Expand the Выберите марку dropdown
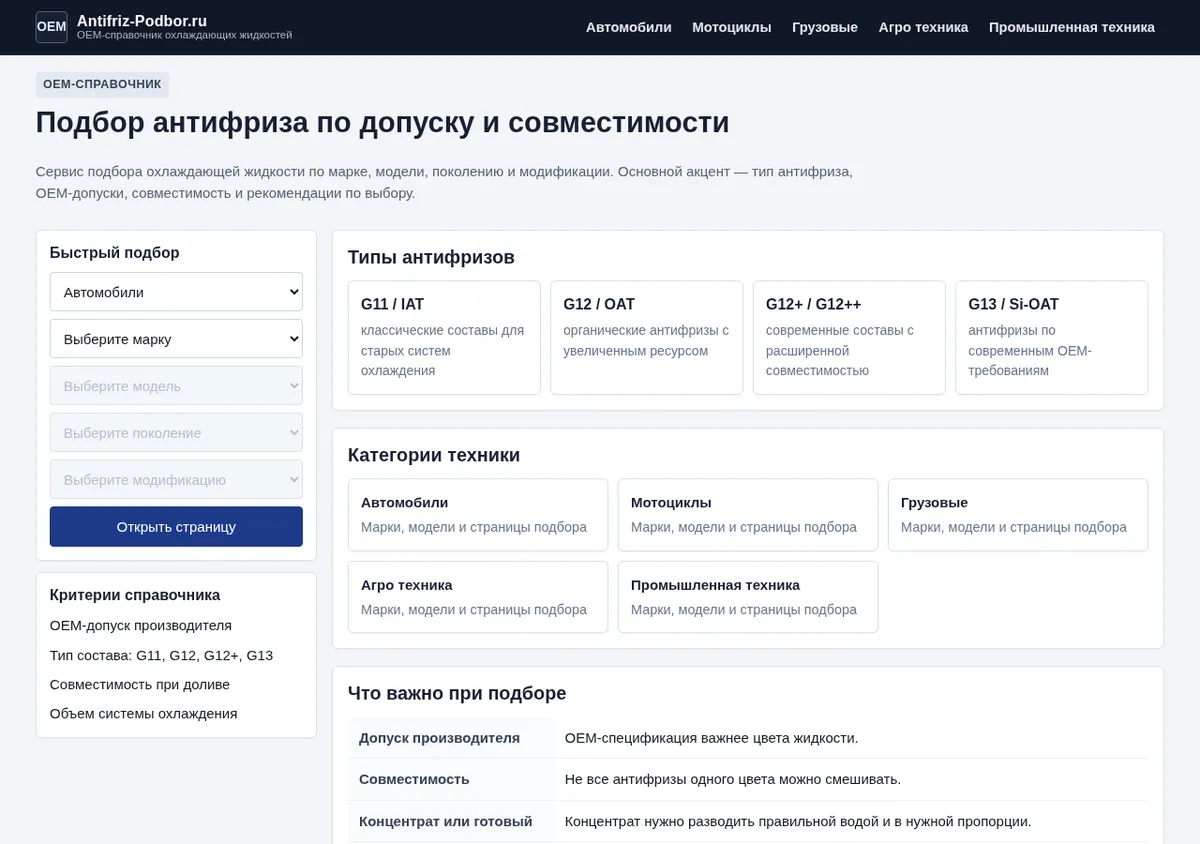Screen dimensions: 1200x844 [176, 339]
